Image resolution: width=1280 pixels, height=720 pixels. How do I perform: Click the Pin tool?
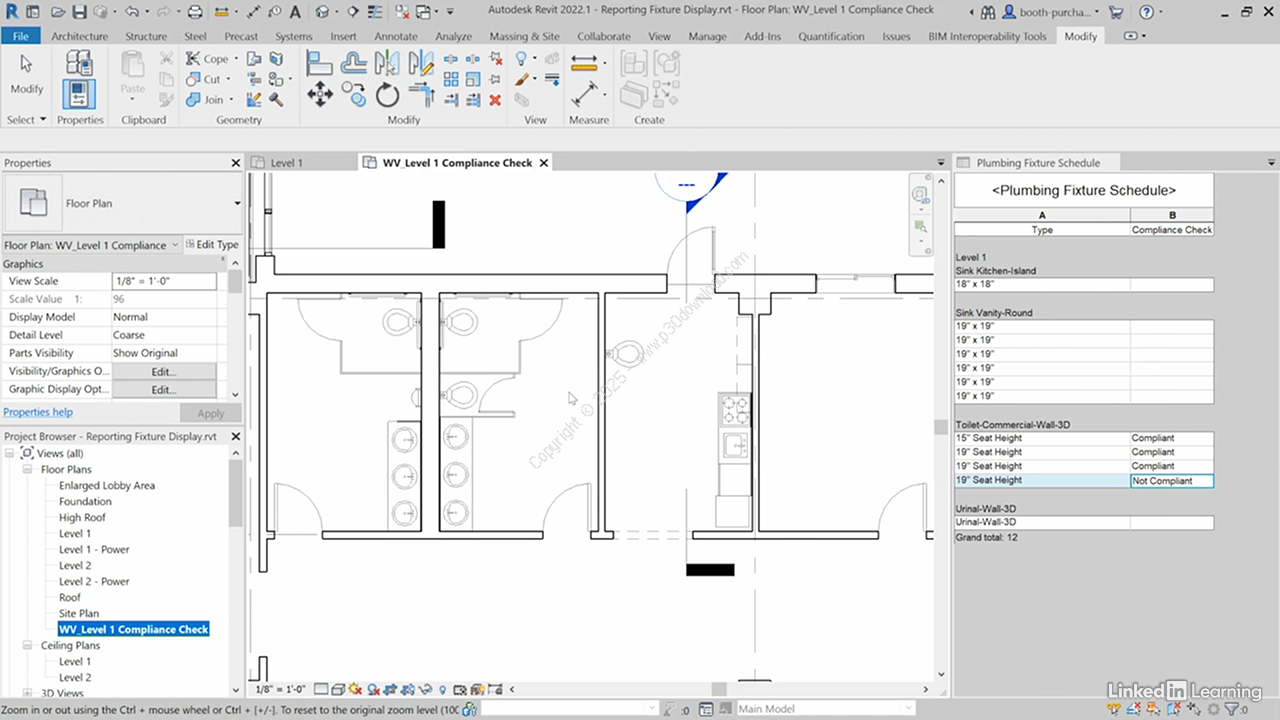click(496, 79)
